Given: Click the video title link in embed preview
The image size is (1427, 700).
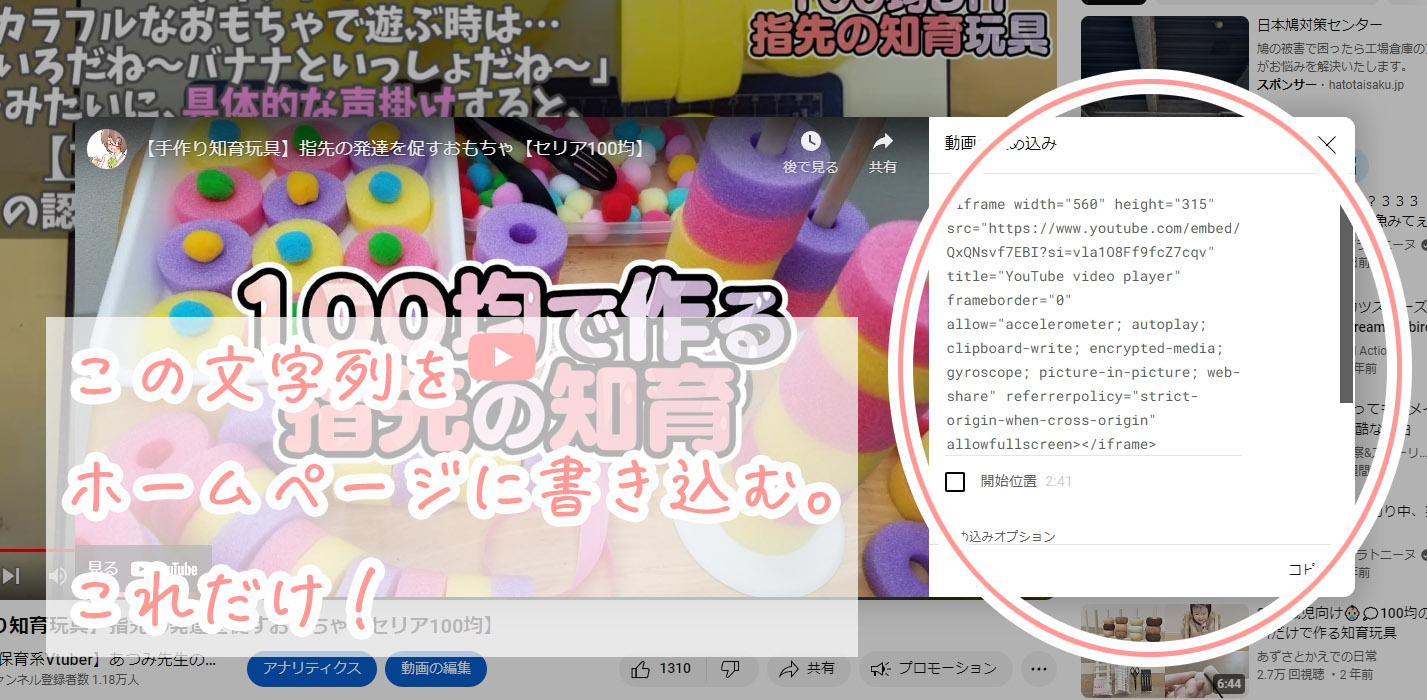Looking at the screenshot, I should tap(394, 149).
